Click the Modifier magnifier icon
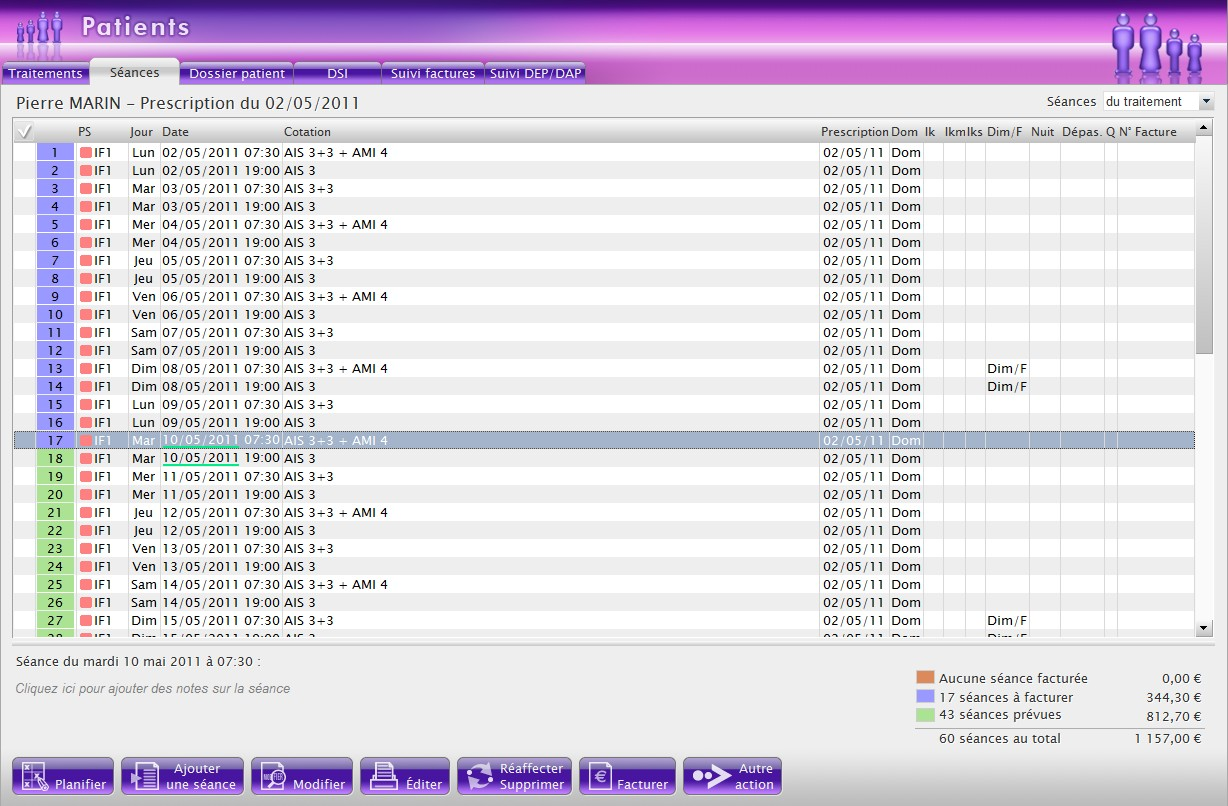 272,777
